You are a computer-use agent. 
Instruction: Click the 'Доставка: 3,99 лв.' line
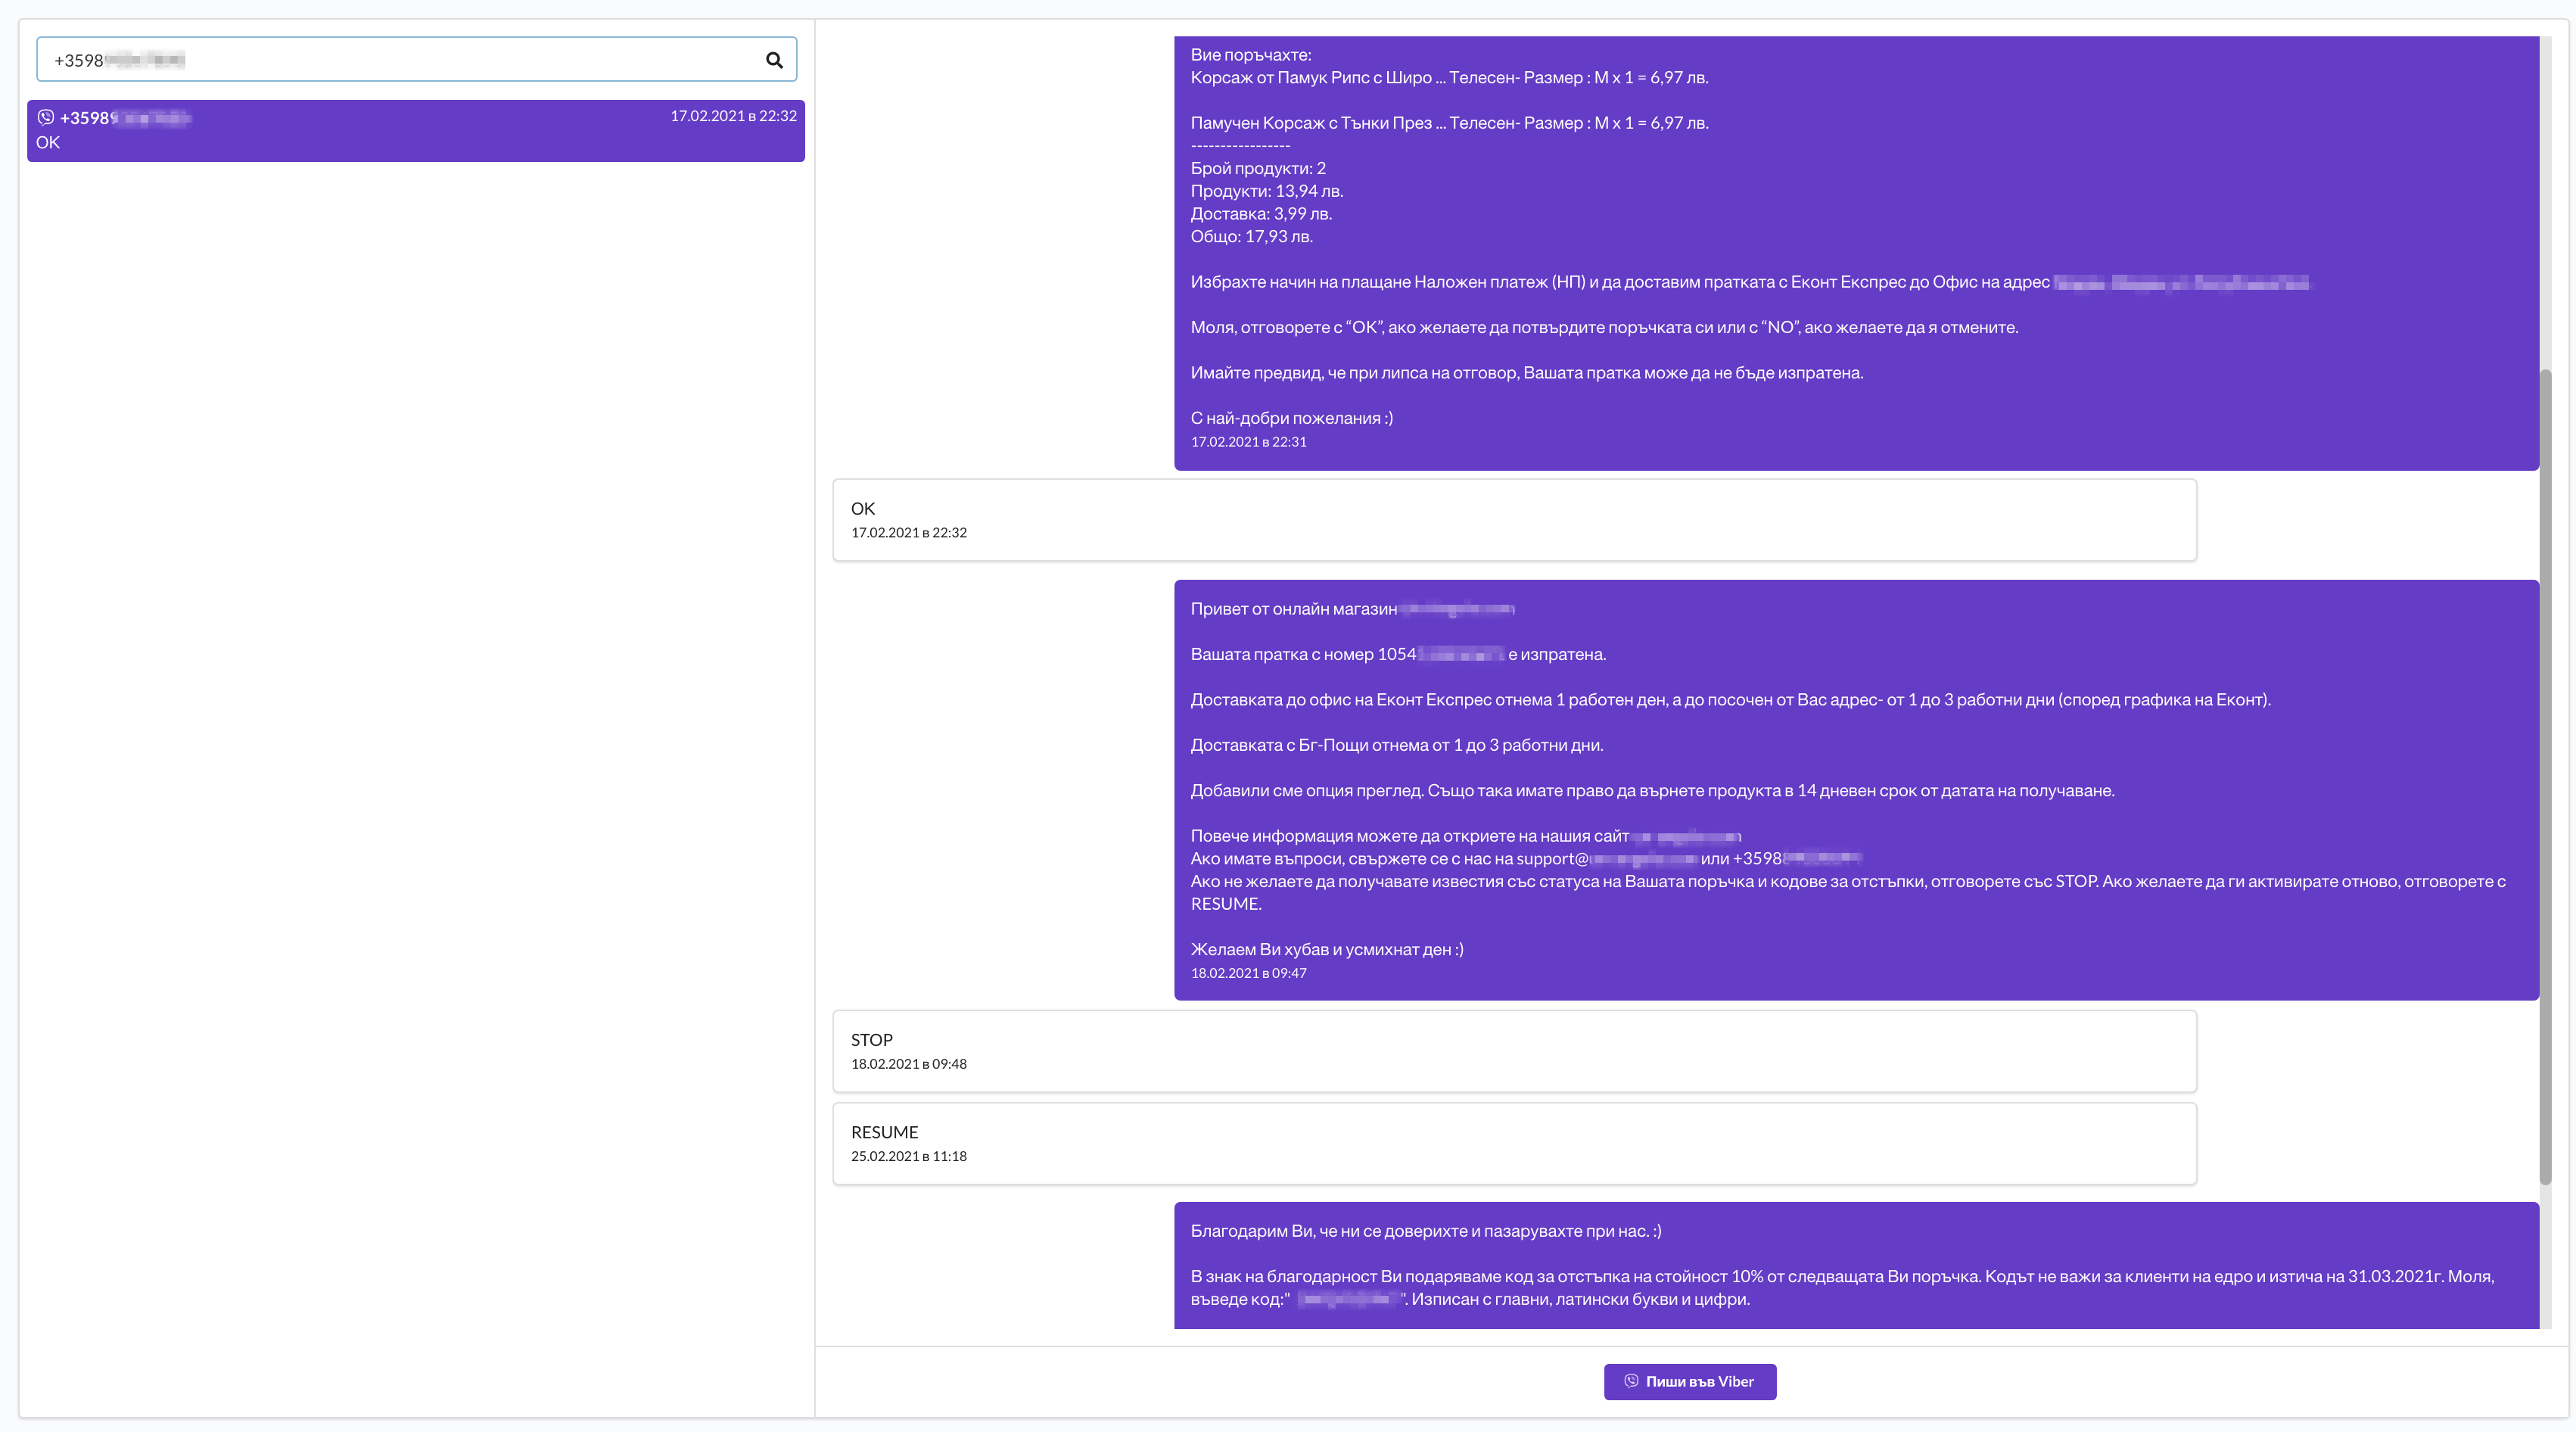pos(1261,214)
